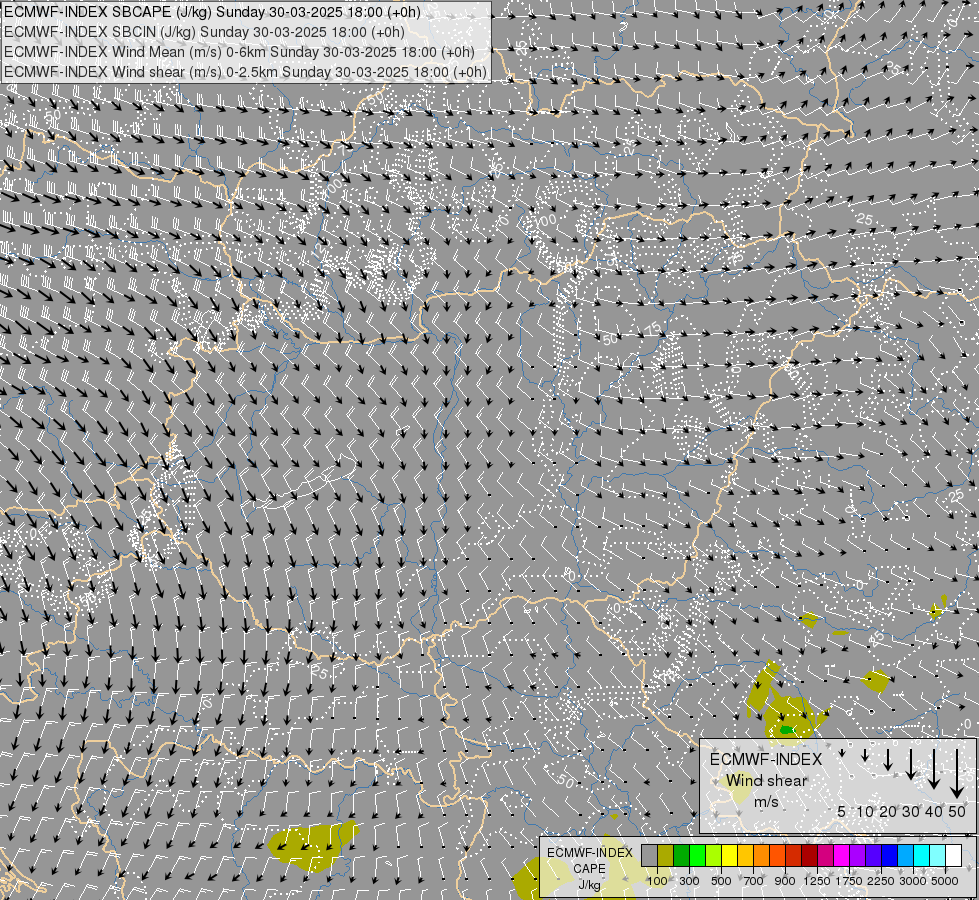Select the gray swatch in CAPE legend
The width and height of the screenshot is (979, 900).
(649, 855)
